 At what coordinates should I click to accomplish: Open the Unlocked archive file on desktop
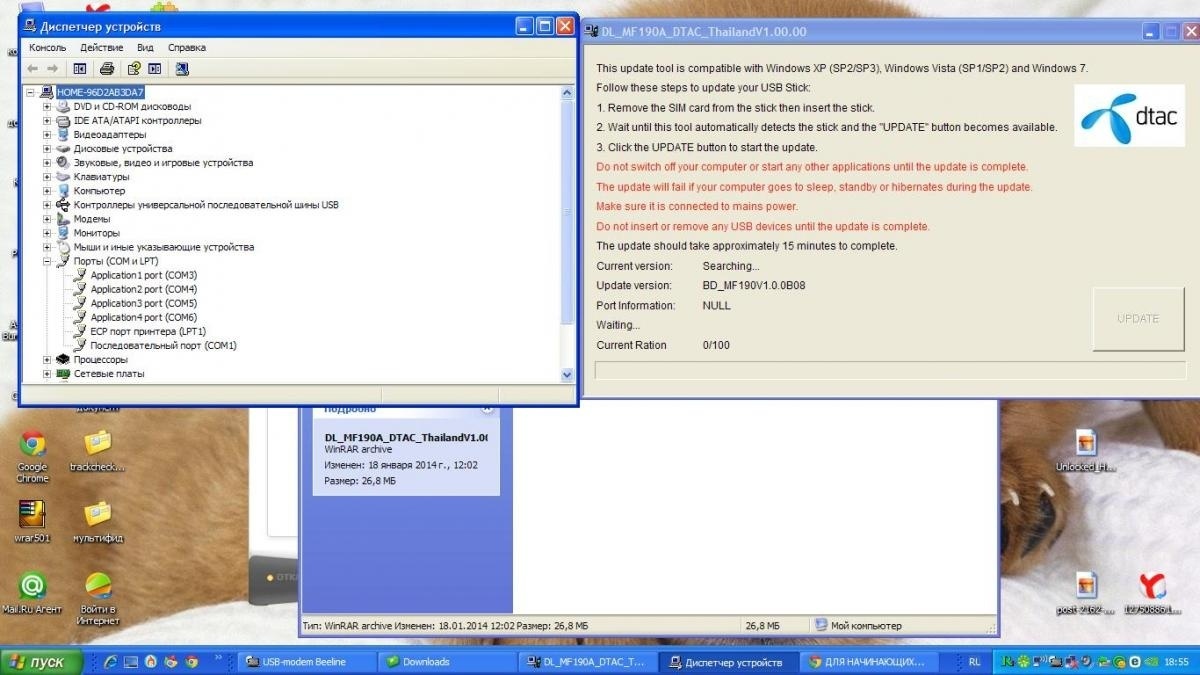point(1086,451)
